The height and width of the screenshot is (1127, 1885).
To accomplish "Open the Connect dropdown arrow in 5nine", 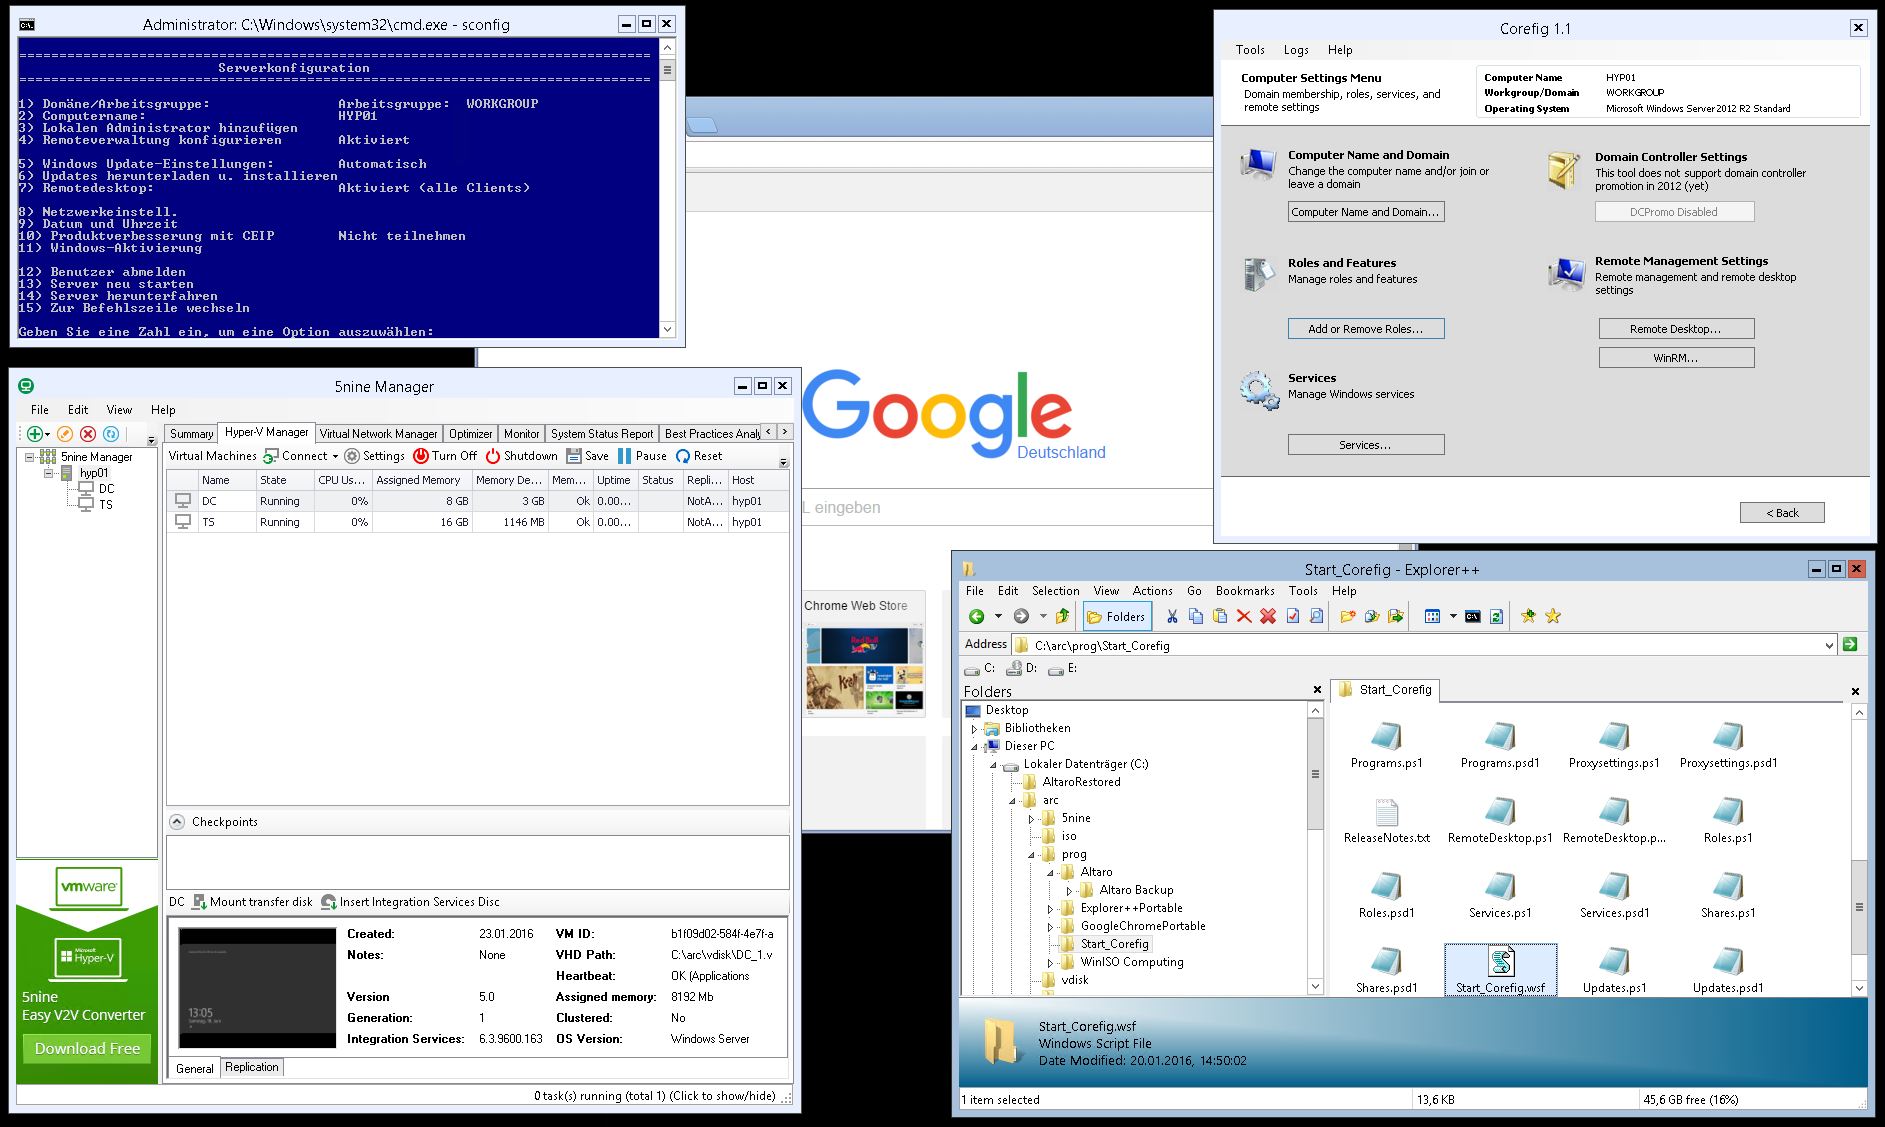I will pyautogui.click(x=335, y=456).
